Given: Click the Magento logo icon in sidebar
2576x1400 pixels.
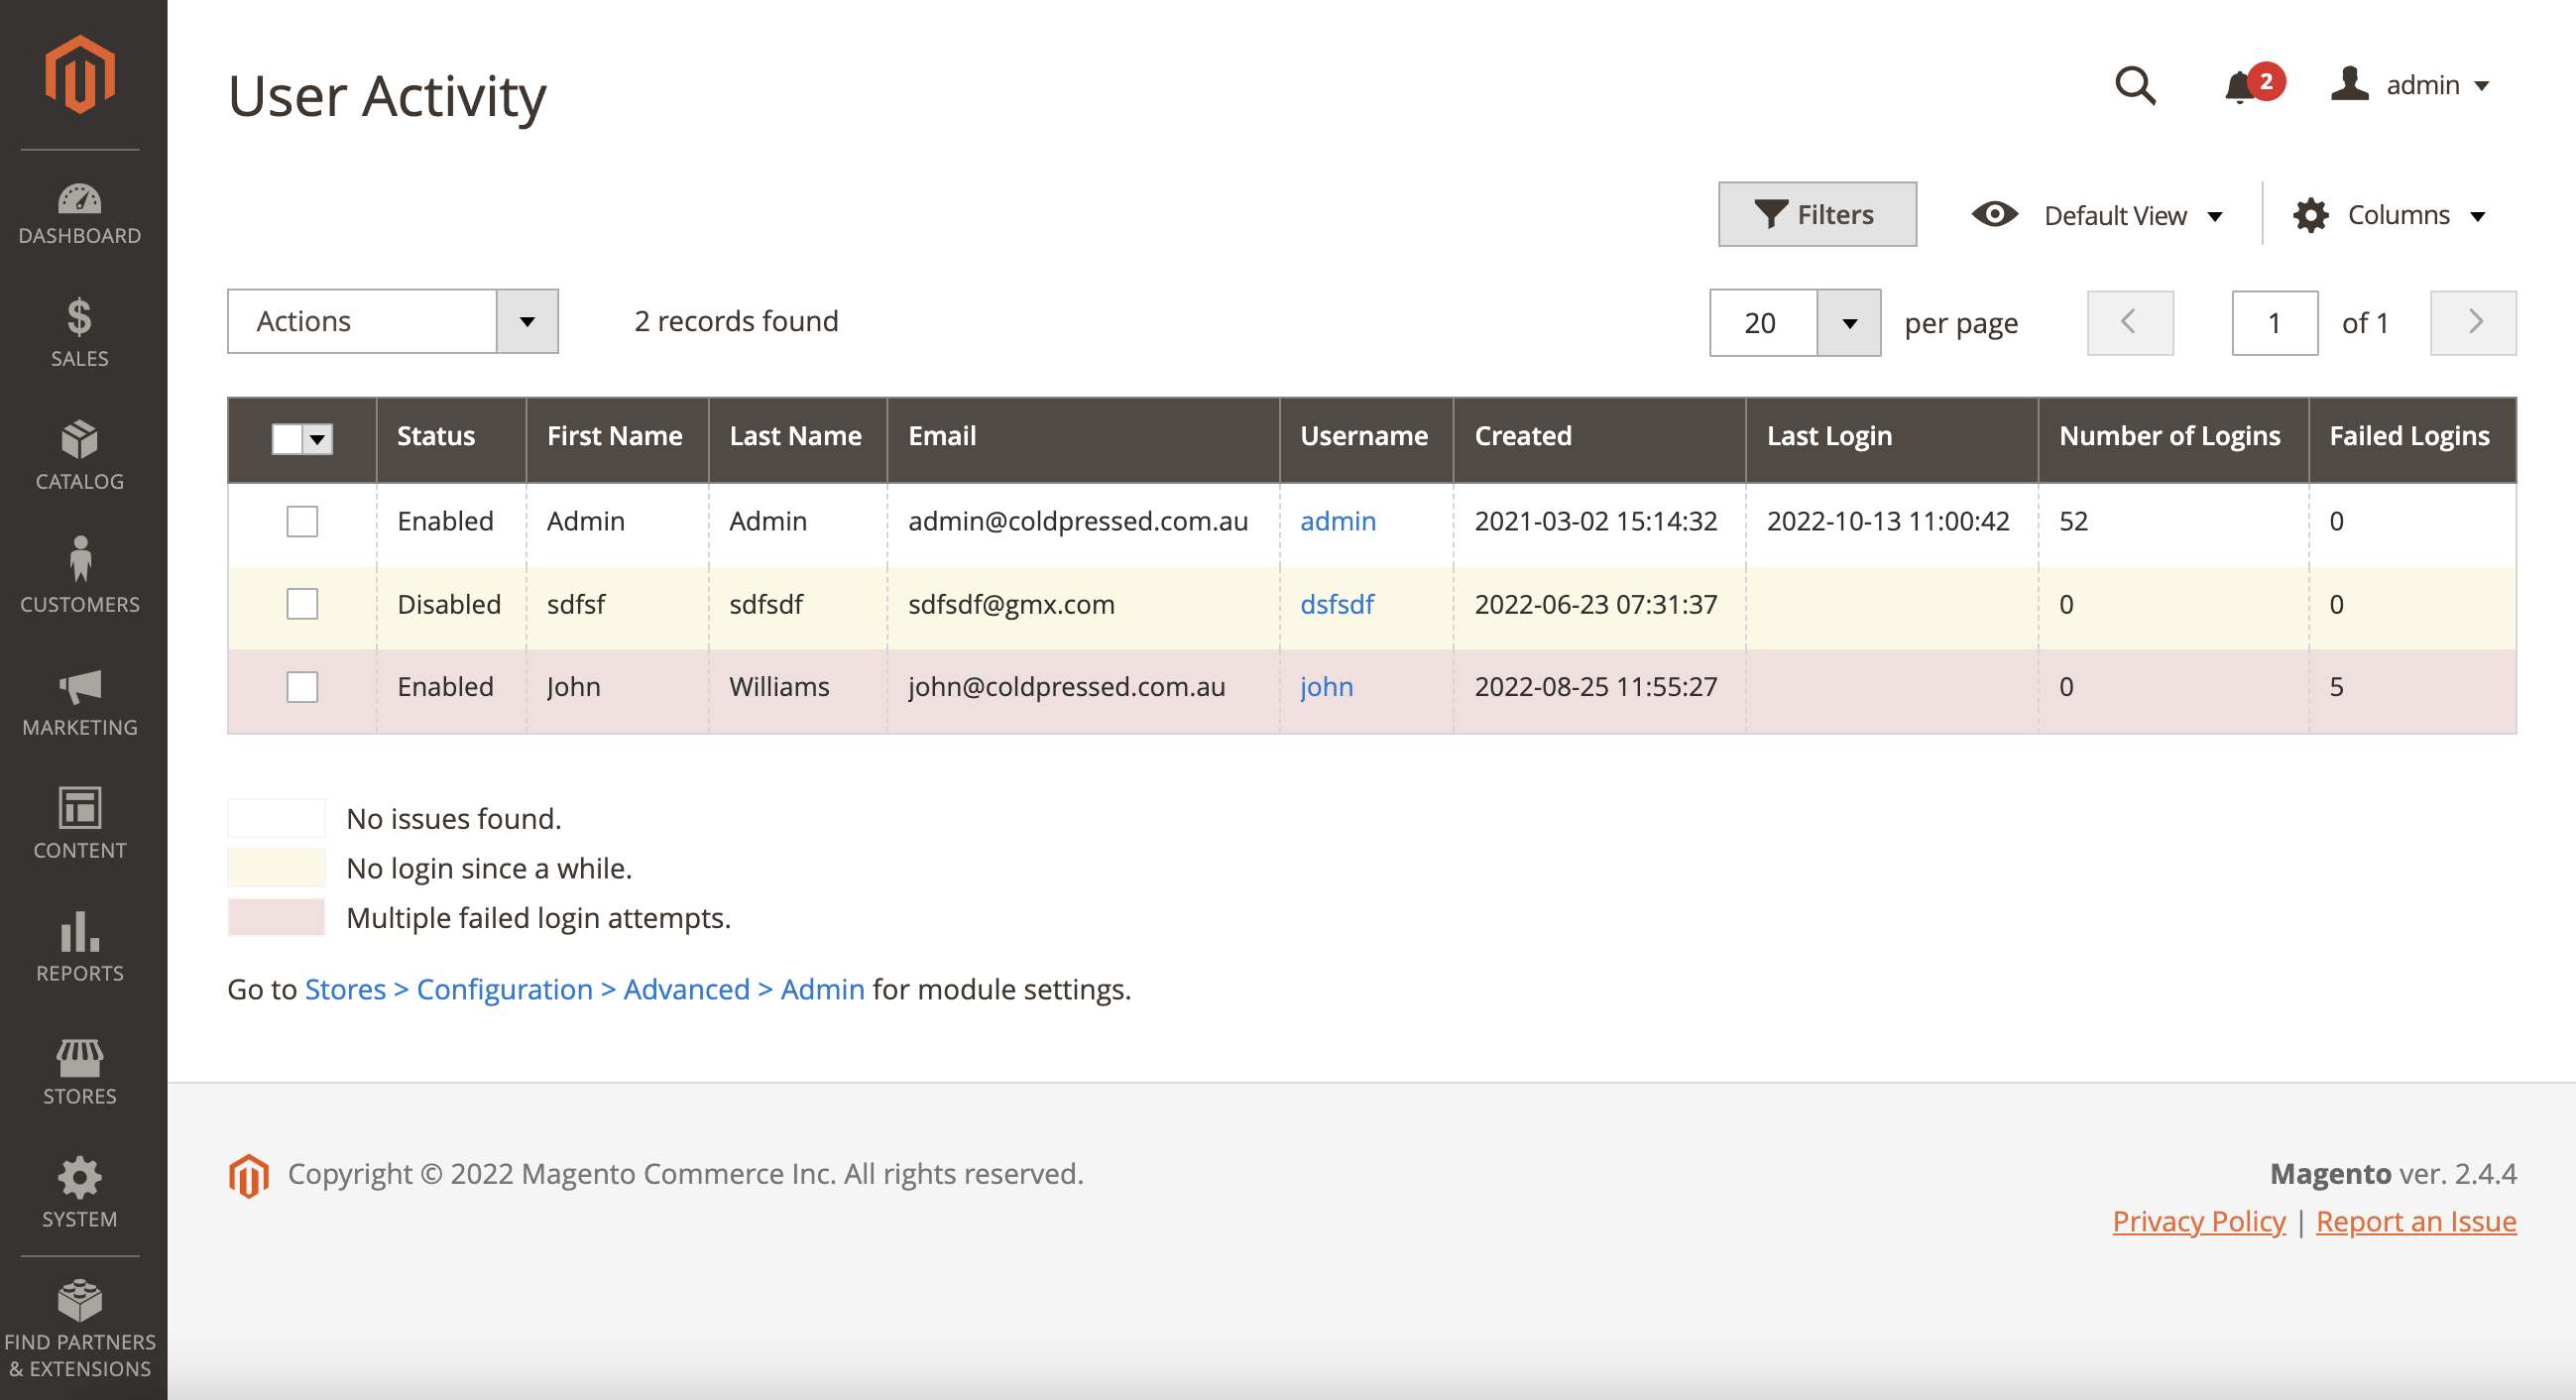Looking at the screenshot, I should click(x=80, y=74).
